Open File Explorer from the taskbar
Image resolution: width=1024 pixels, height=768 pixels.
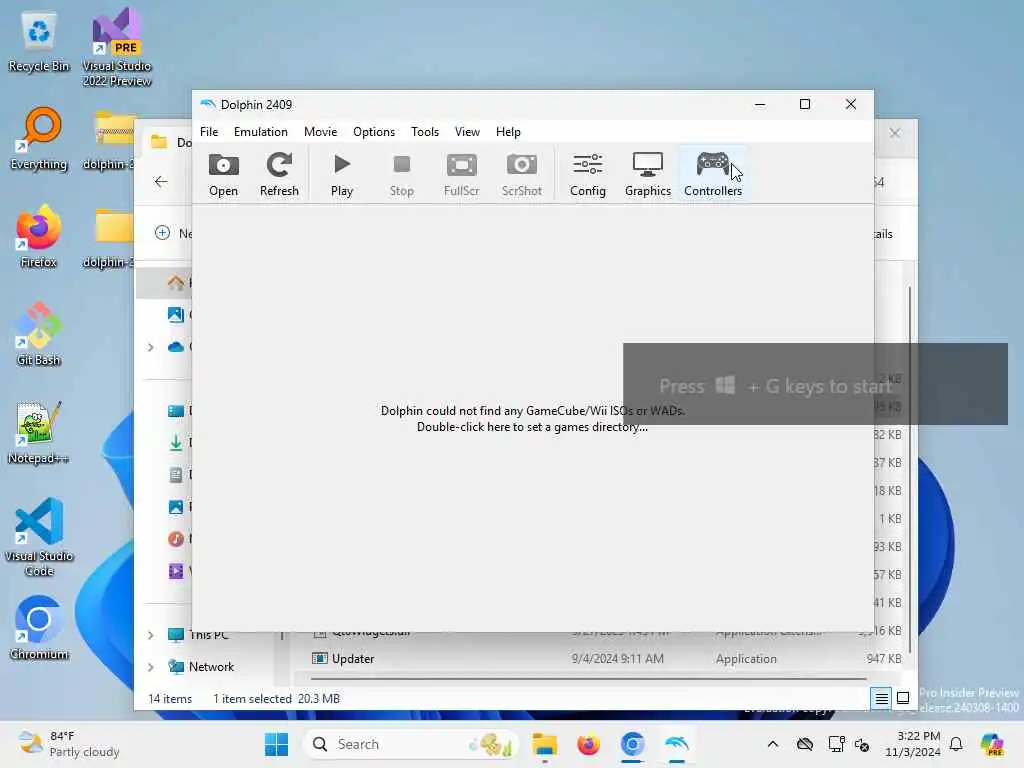coord(544,744)
